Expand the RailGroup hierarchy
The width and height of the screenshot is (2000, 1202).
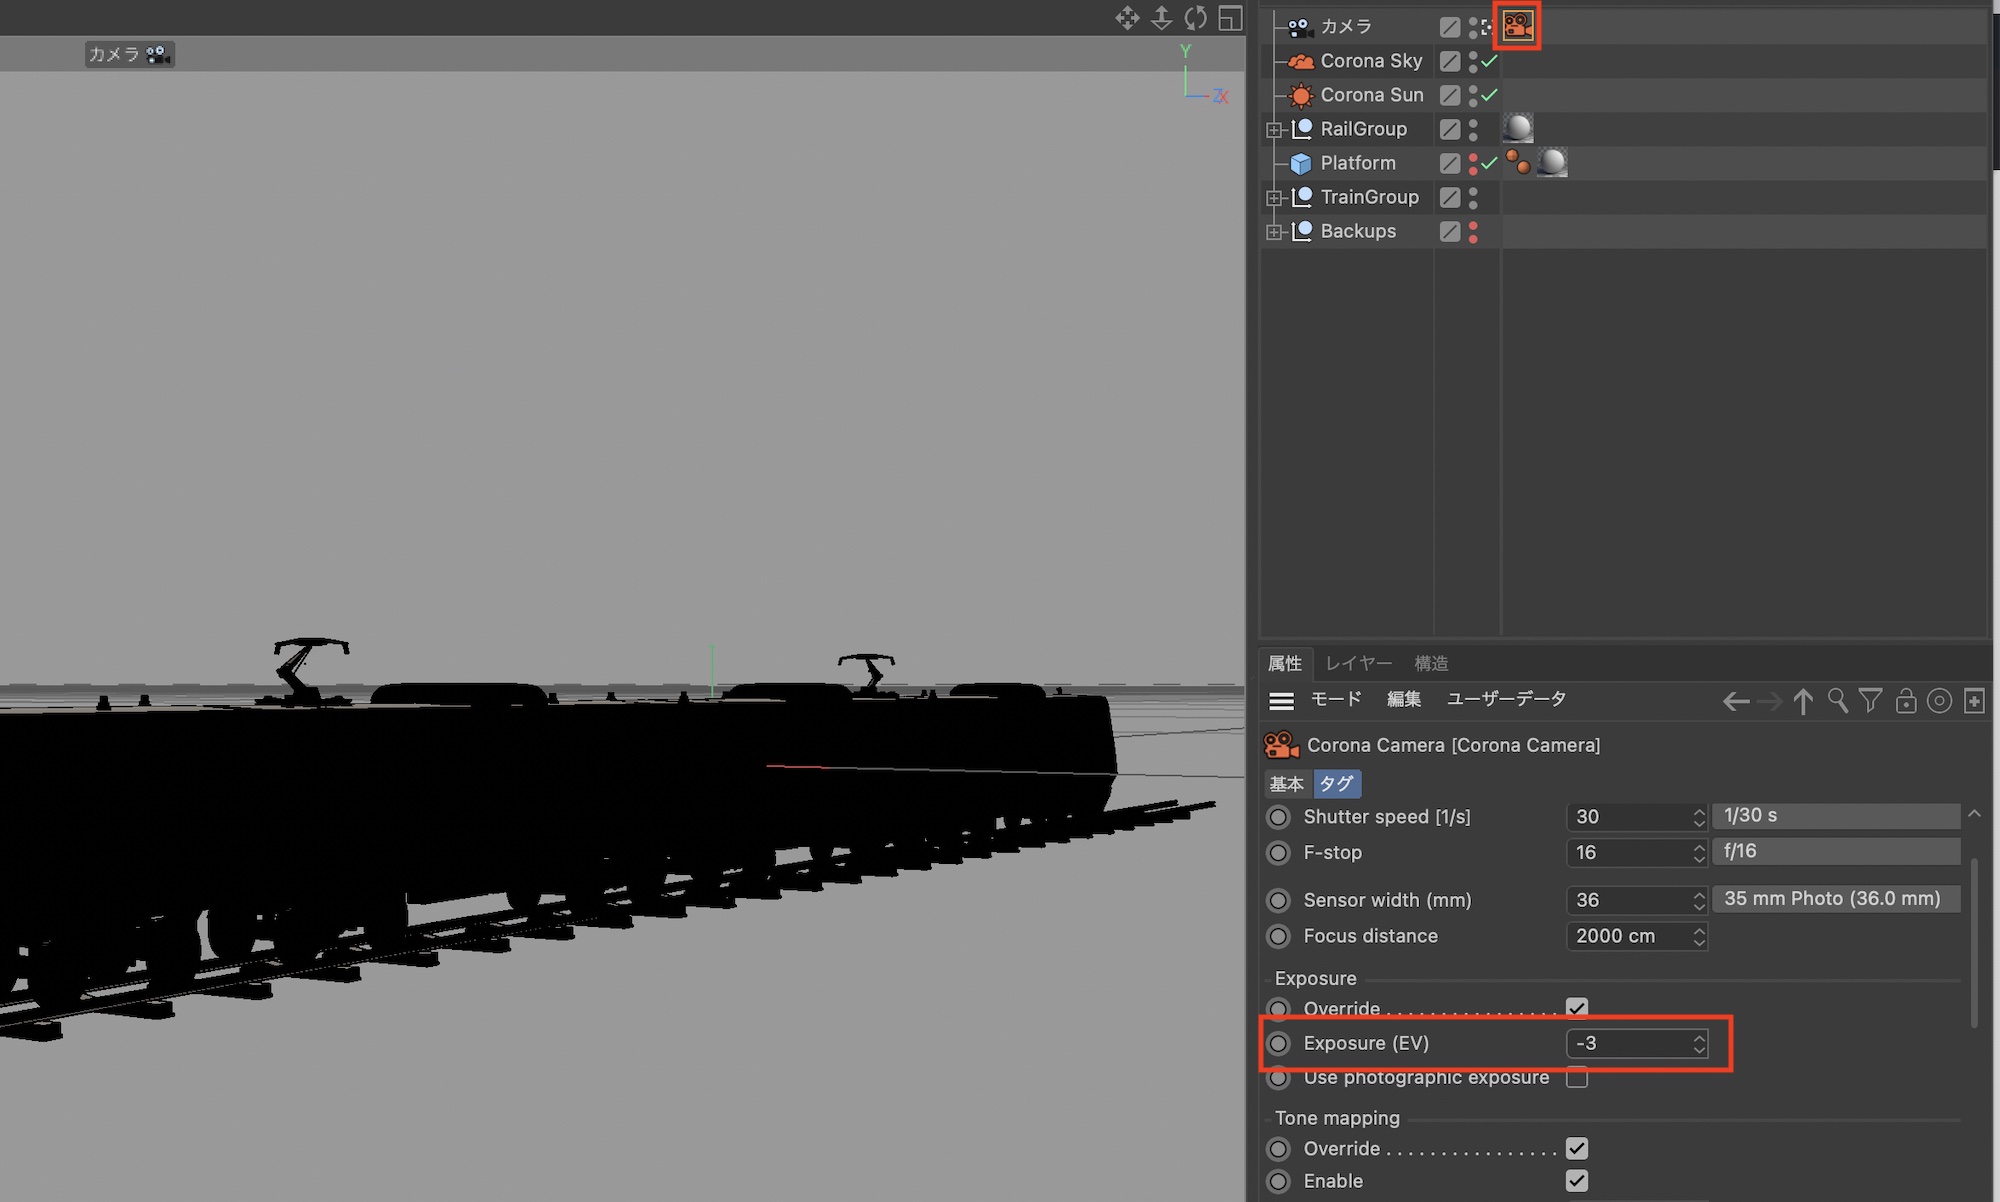click(1274, 130)
